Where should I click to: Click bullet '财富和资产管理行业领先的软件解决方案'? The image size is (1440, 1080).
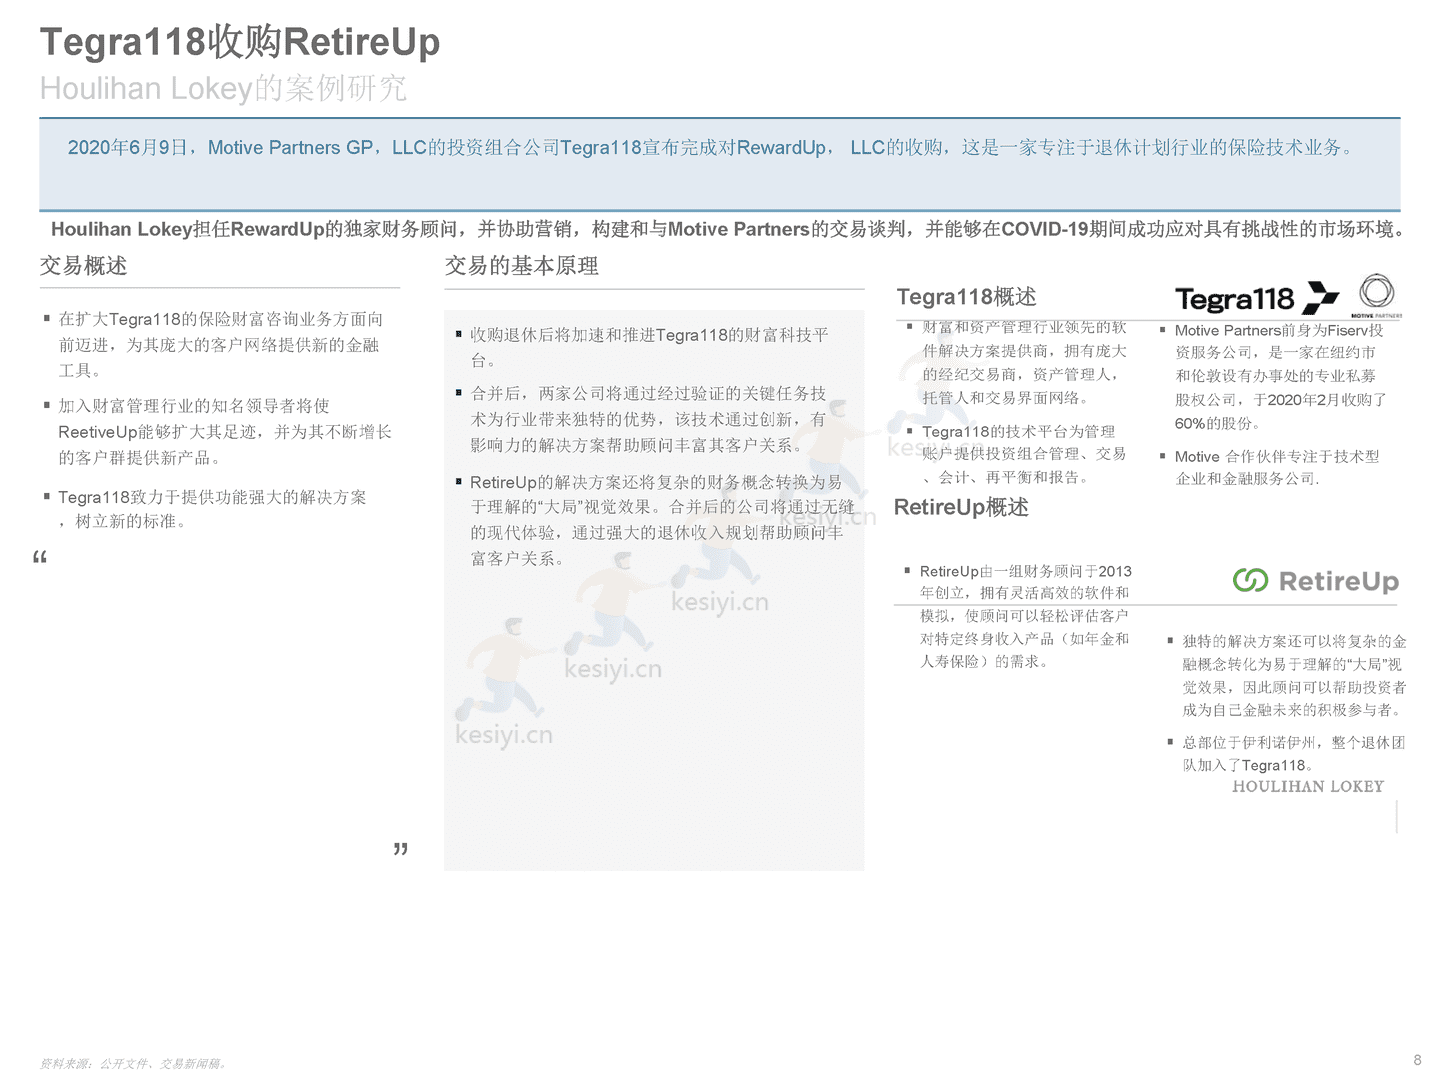click(1018, 362)
